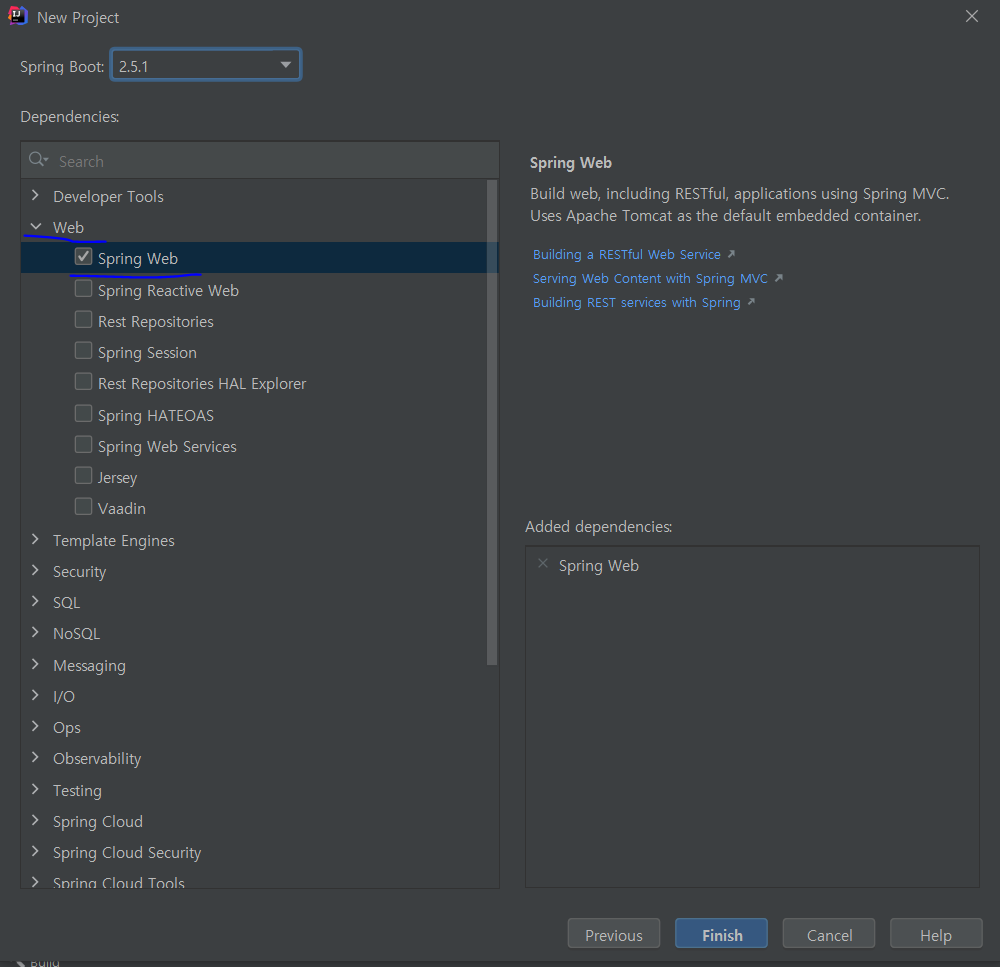The height and width of the screenshot is (967, 1000).
Task: Expand the Messaging category
Action: click(36, 664)
